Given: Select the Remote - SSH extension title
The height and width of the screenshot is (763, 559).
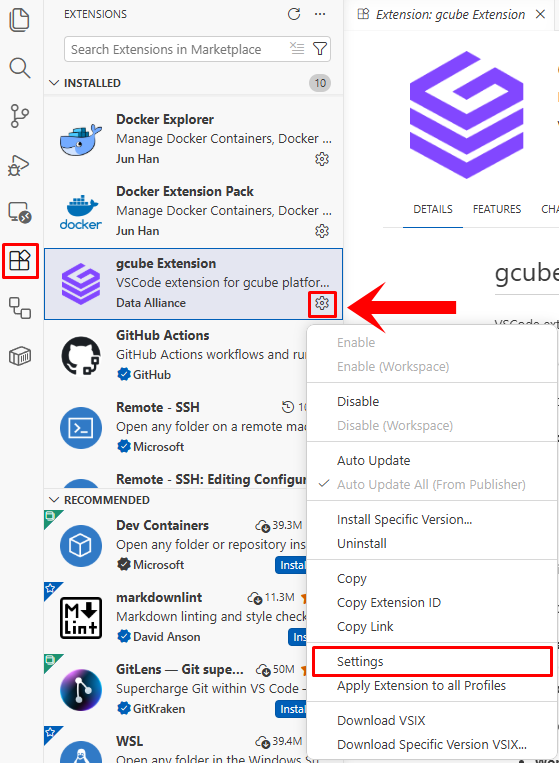Looking at the screenshot, I should point(158,407).
